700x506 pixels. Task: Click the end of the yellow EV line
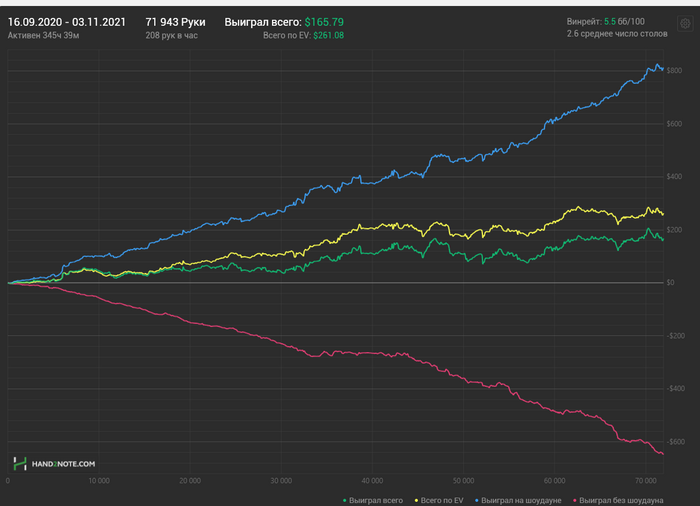pos(662,214)
